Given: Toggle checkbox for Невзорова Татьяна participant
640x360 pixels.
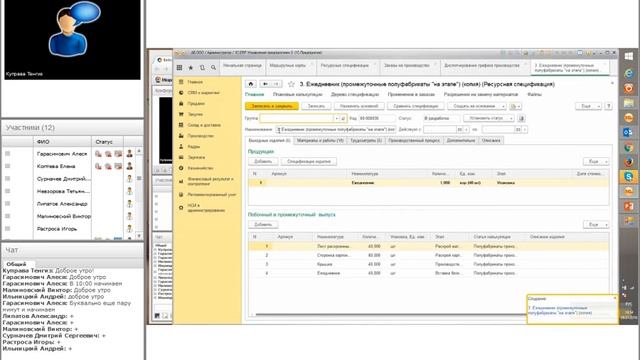Looking at the screenshot, I should tap(7, 191).
